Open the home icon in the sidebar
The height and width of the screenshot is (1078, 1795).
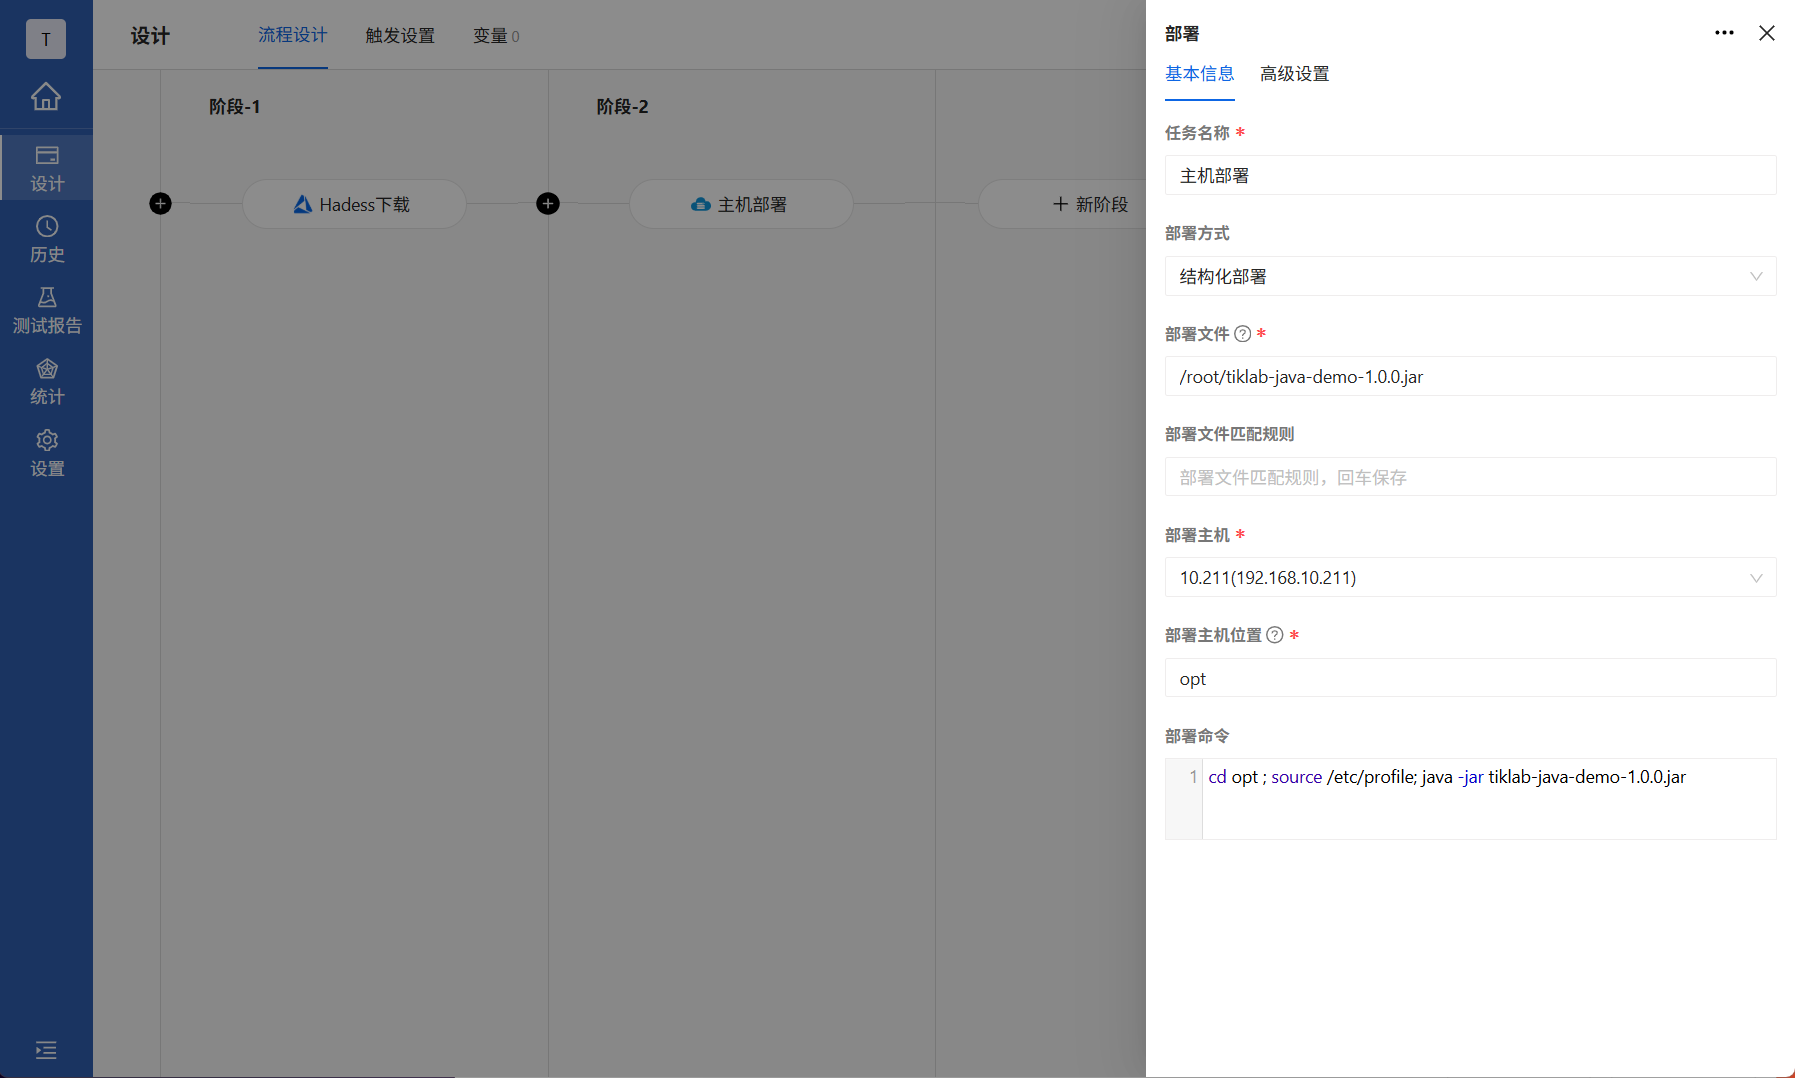pos(46,97)
